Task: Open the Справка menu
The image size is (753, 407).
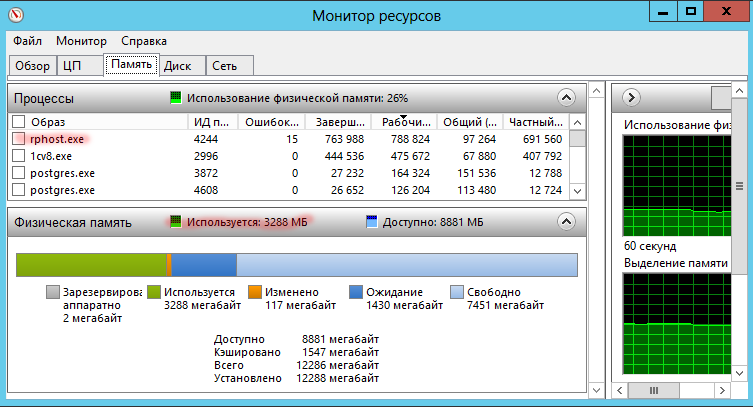Action: click(144, 41)
